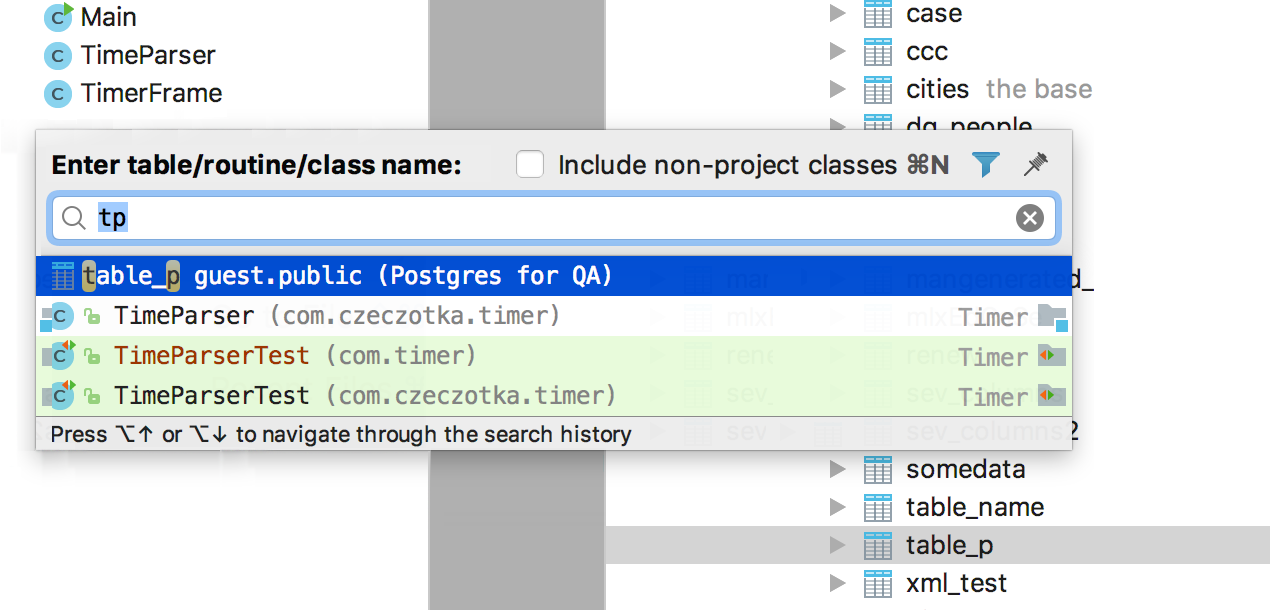Click the TimerFrame class icon
This screenshot has width=1270, height=610.
[59, 94]
